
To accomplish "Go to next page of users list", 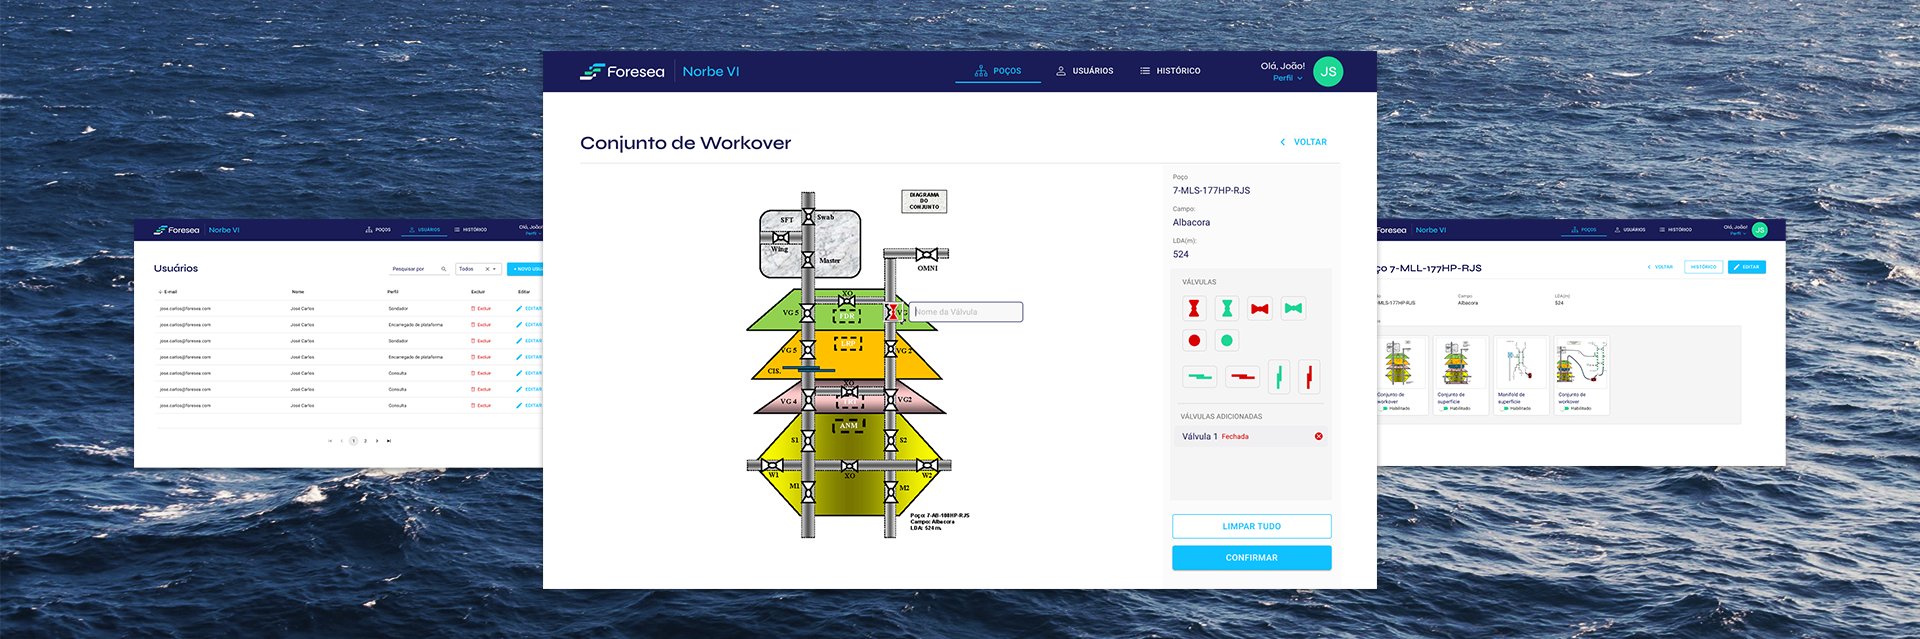I will click(377, 441).
